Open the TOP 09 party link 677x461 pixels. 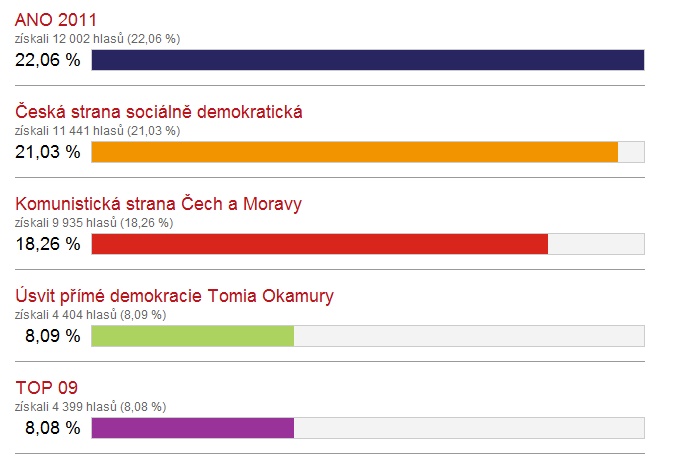(x=47, y=388)
